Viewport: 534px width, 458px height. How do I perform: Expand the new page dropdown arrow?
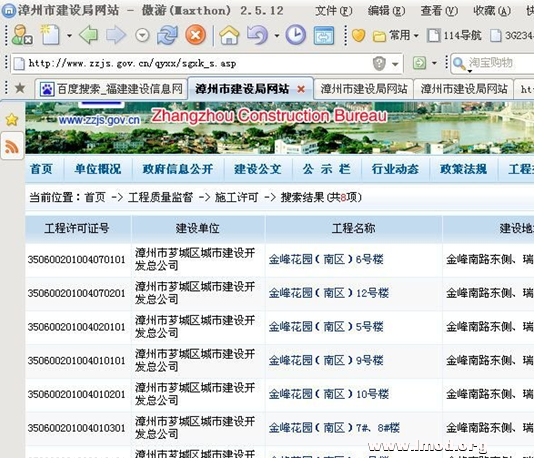[x=69, y=35]
